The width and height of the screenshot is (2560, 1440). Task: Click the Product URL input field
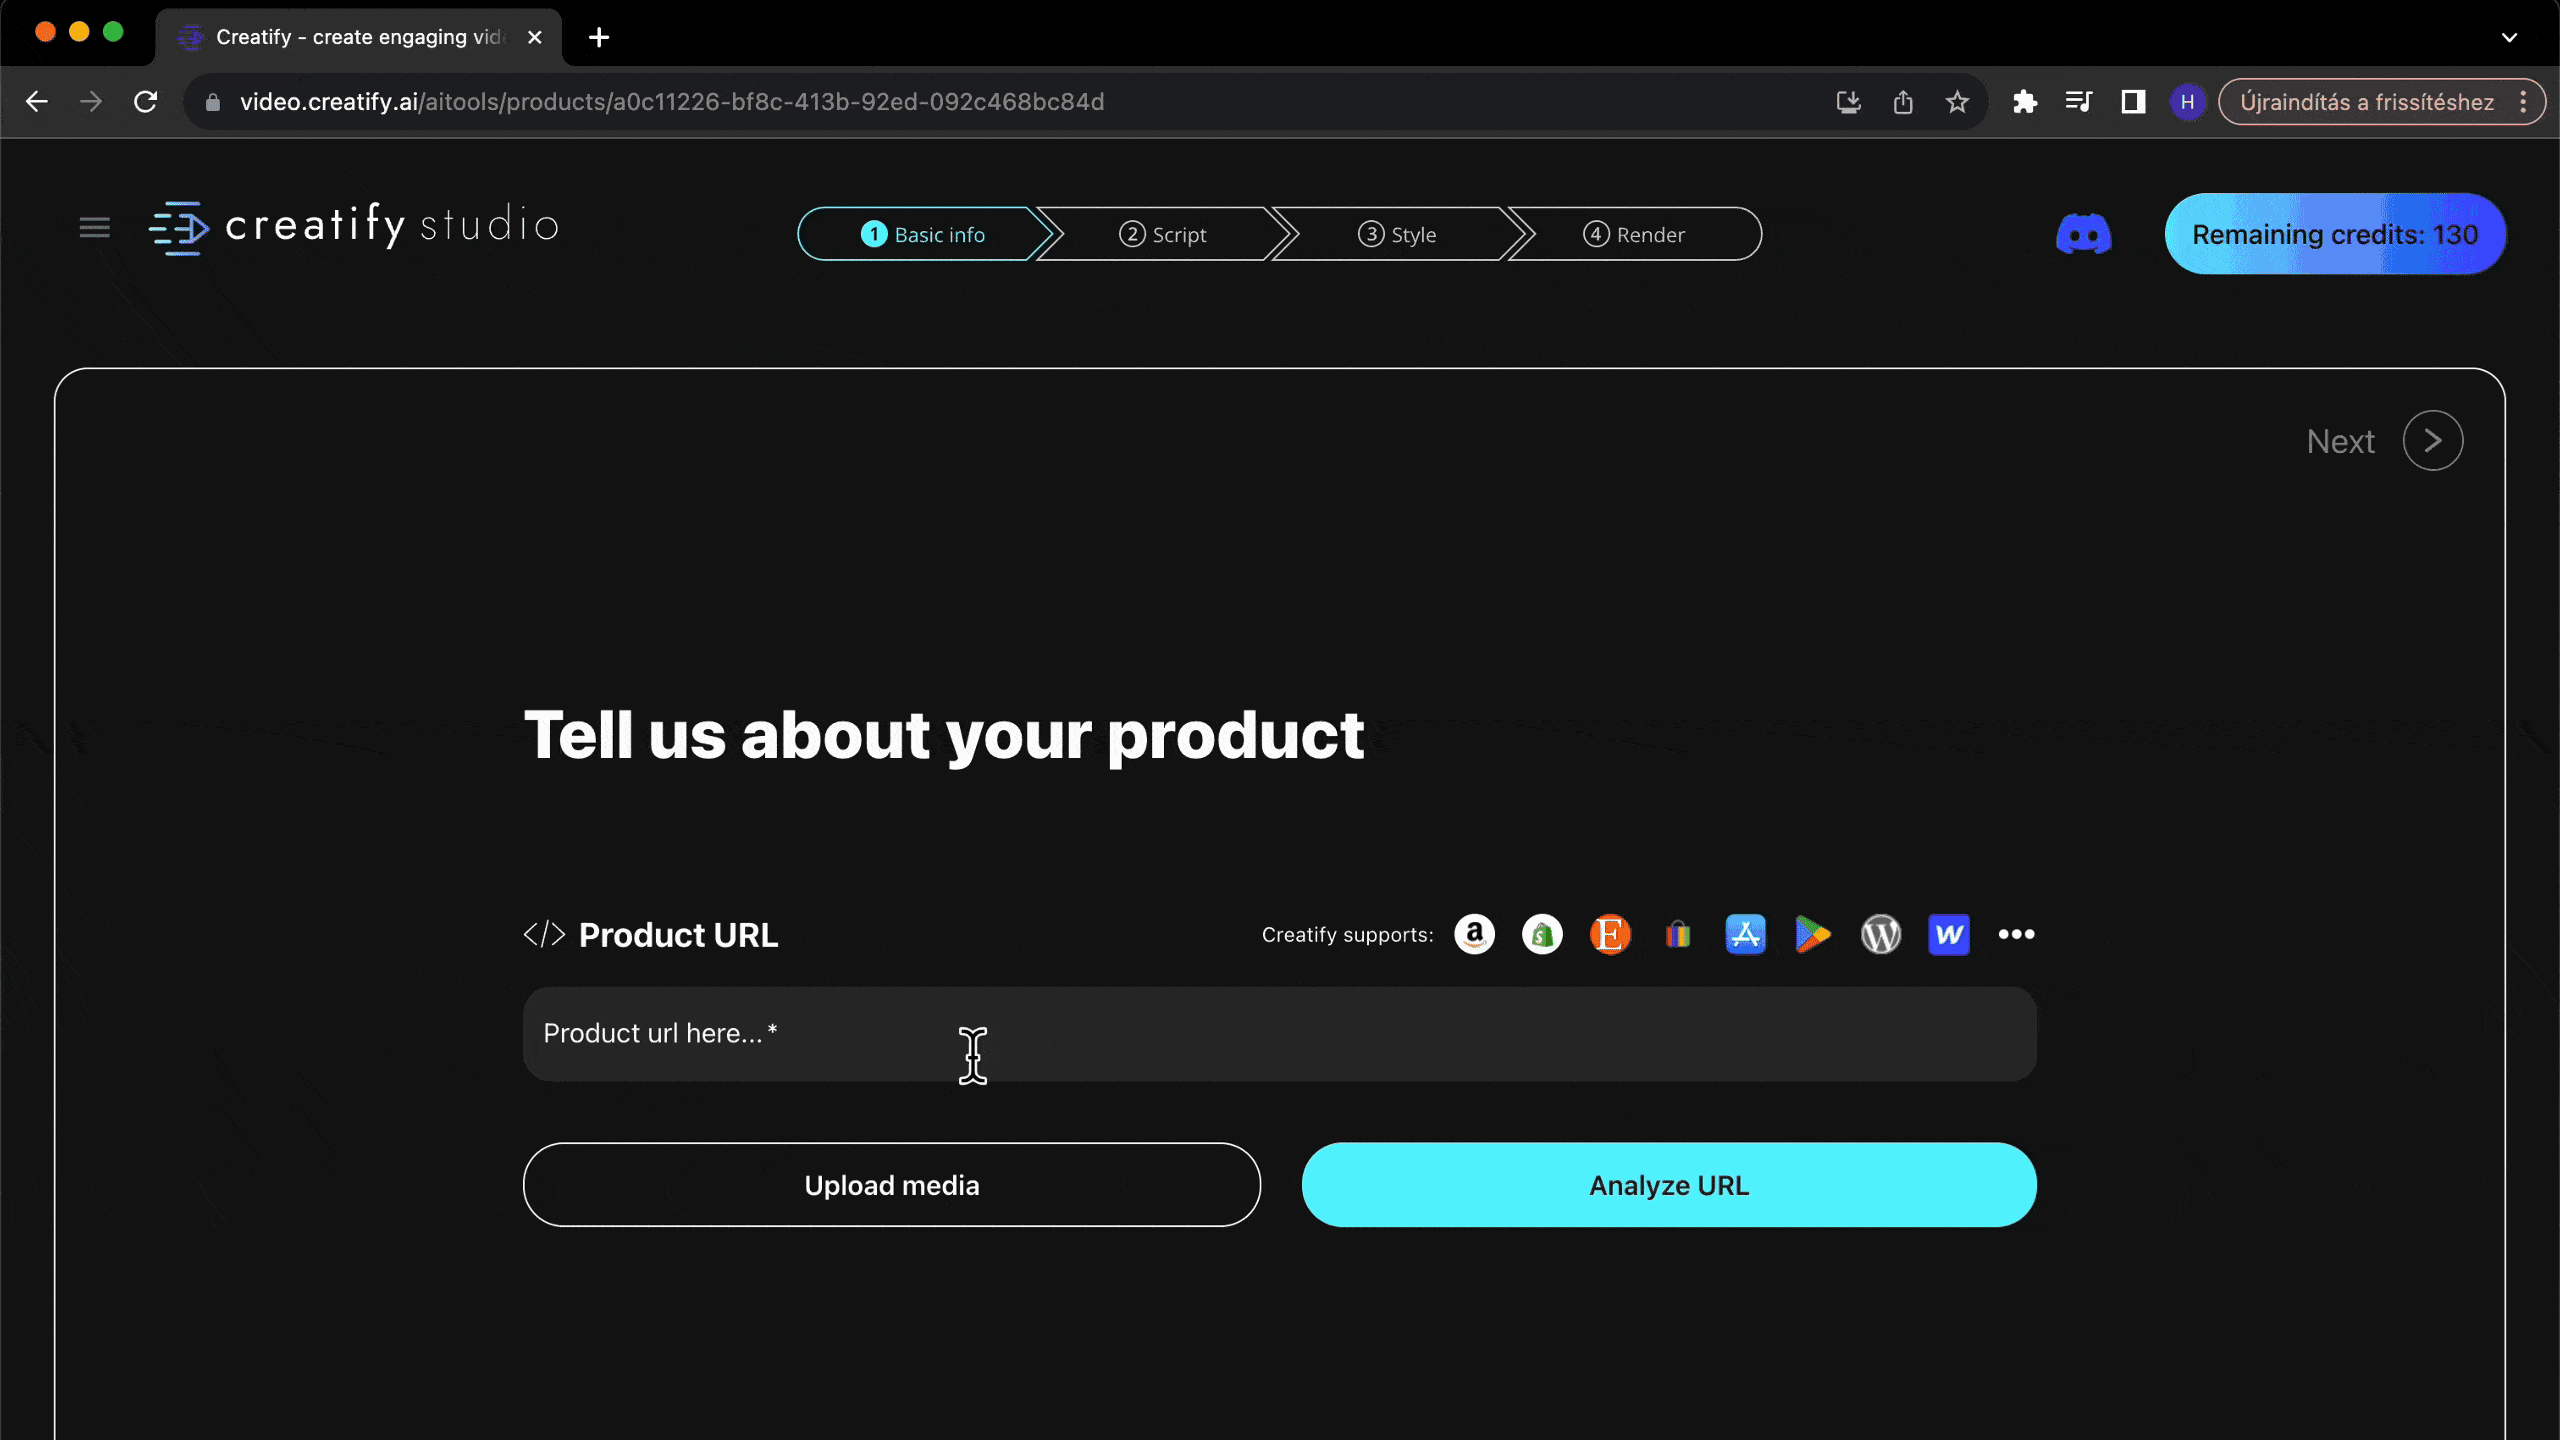1278,1032
